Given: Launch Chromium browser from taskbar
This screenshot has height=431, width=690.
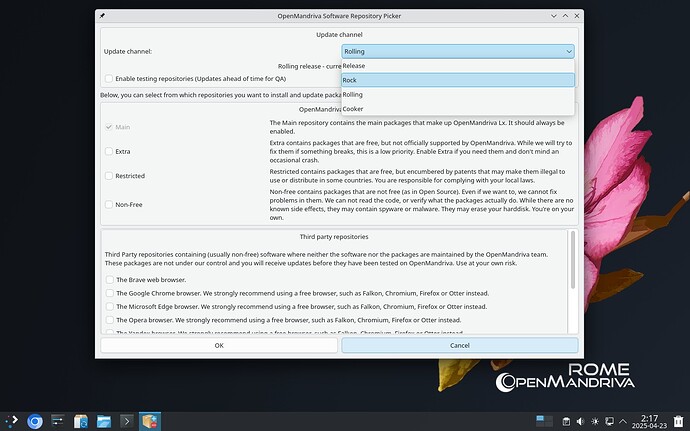Looking at the screenshot, I should pos(35,421).
